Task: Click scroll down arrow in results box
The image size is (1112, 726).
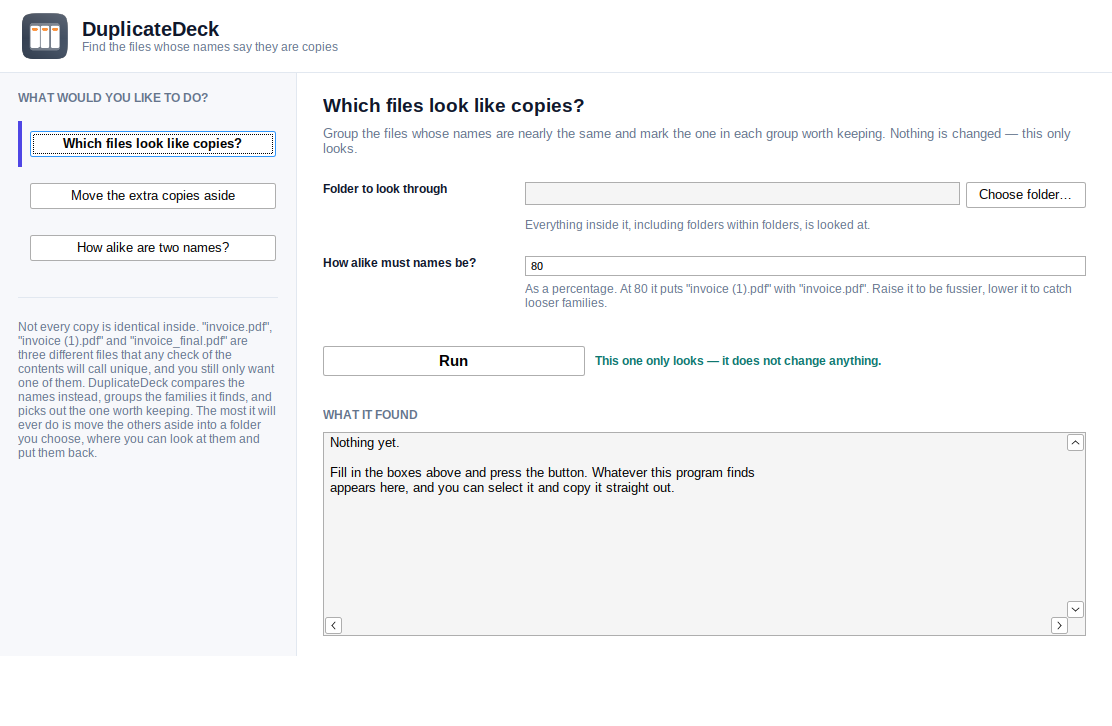Action: coord(1075,609)
